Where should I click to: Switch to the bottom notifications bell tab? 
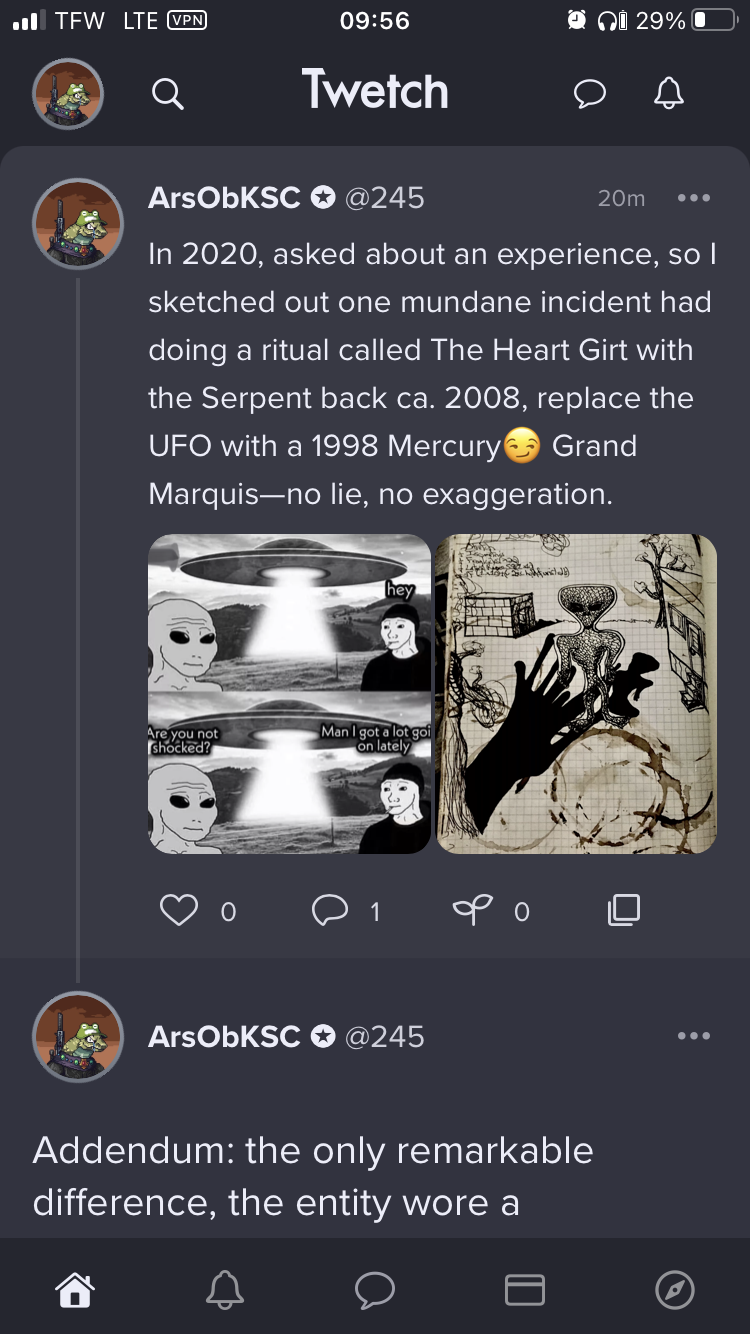pos(224,1289)
